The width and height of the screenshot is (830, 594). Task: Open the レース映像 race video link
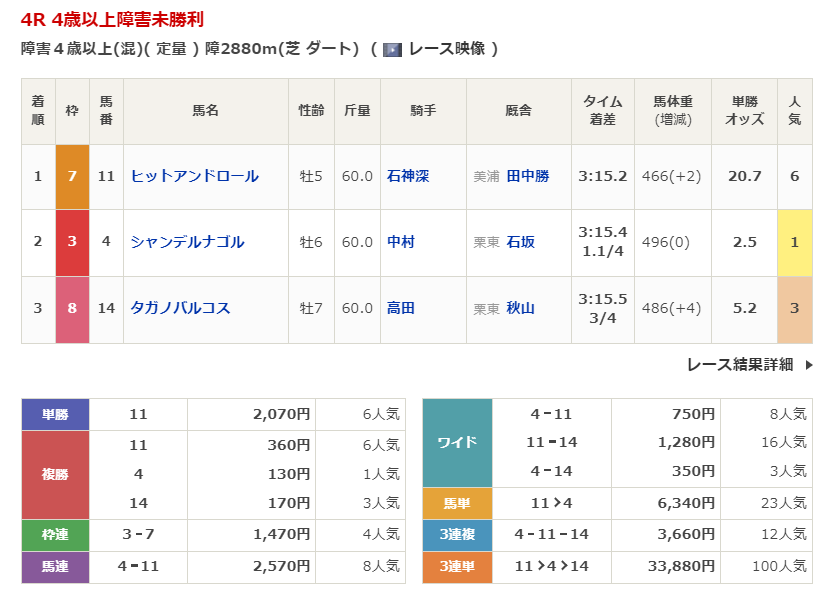coord(446,49)
